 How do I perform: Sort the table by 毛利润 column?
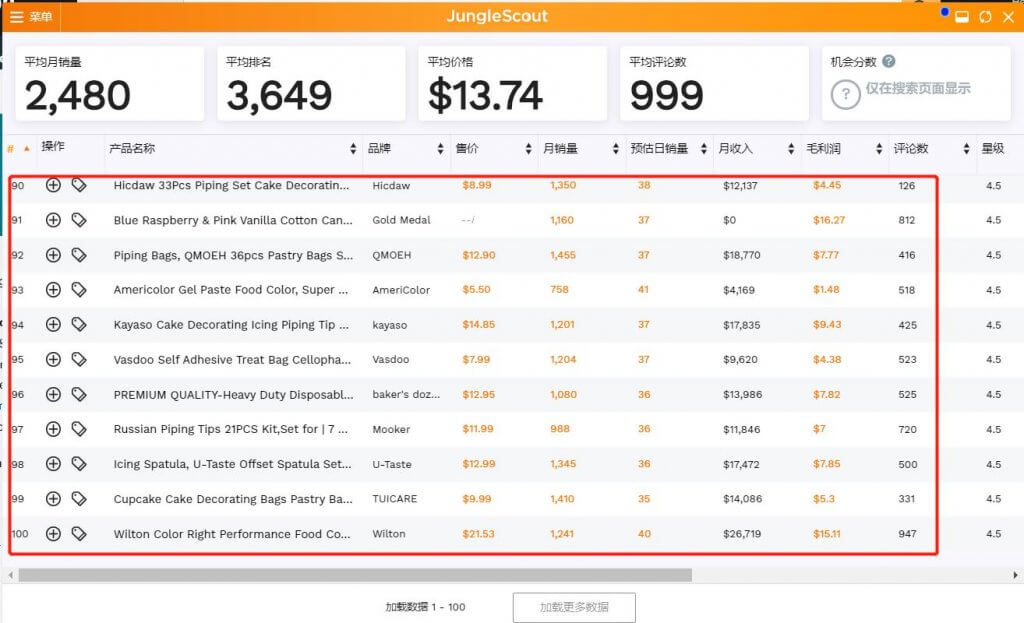[879, 149]
